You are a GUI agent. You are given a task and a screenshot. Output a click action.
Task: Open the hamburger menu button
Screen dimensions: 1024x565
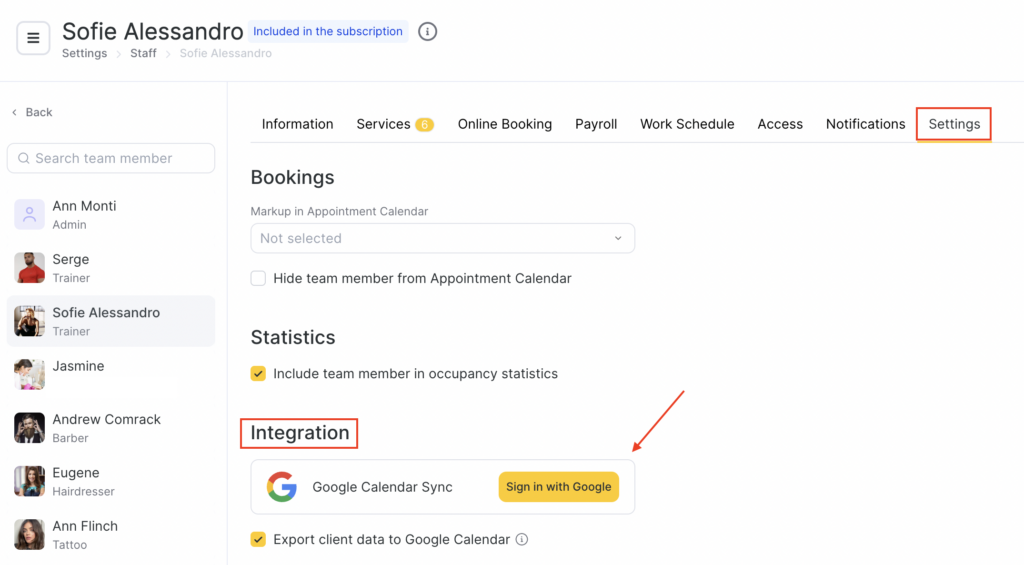click(x=33, y=39)
